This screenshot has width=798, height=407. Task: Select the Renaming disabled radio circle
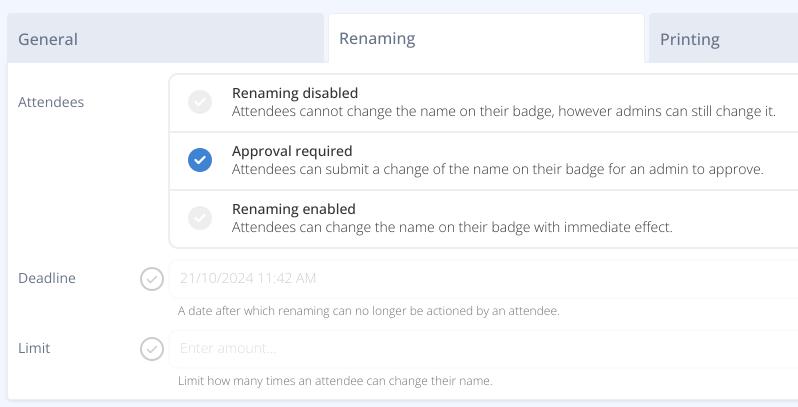point(200,102)
